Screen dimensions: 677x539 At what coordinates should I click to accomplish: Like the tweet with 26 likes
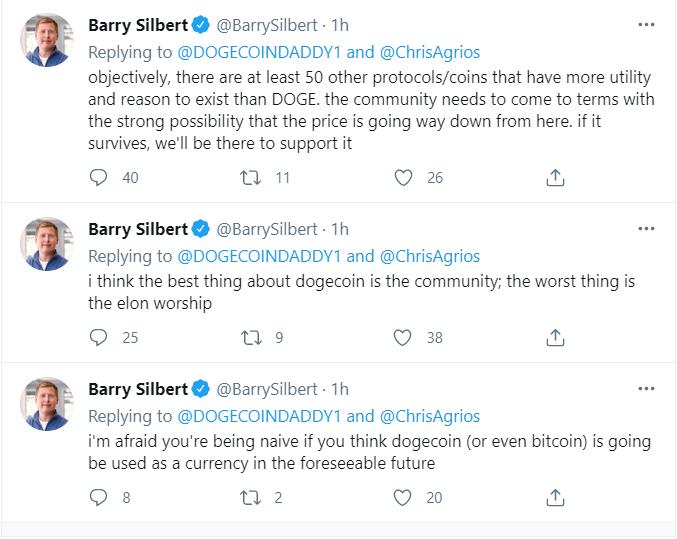(403, 178)
